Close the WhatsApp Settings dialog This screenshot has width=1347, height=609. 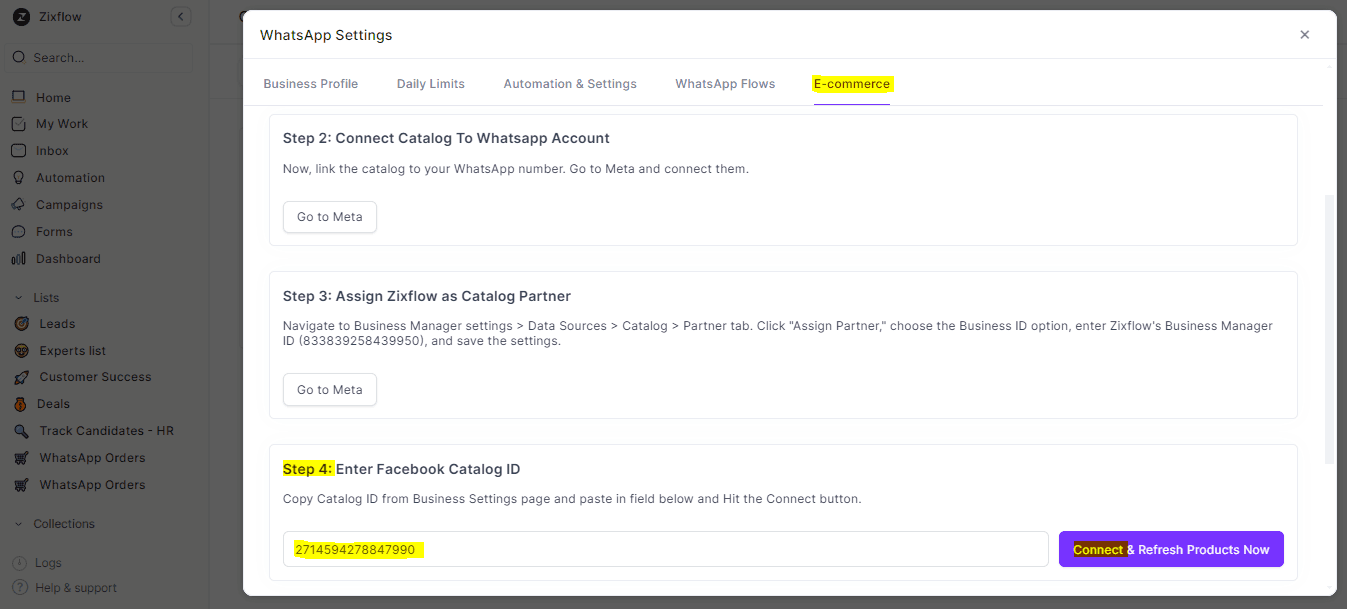coord(1304,35)
